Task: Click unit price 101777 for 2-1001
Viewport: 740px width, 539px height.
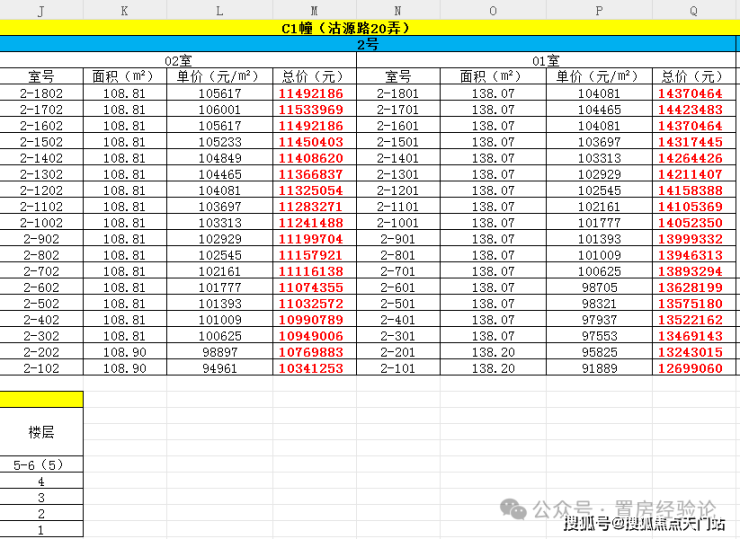Action: (599, 222)
